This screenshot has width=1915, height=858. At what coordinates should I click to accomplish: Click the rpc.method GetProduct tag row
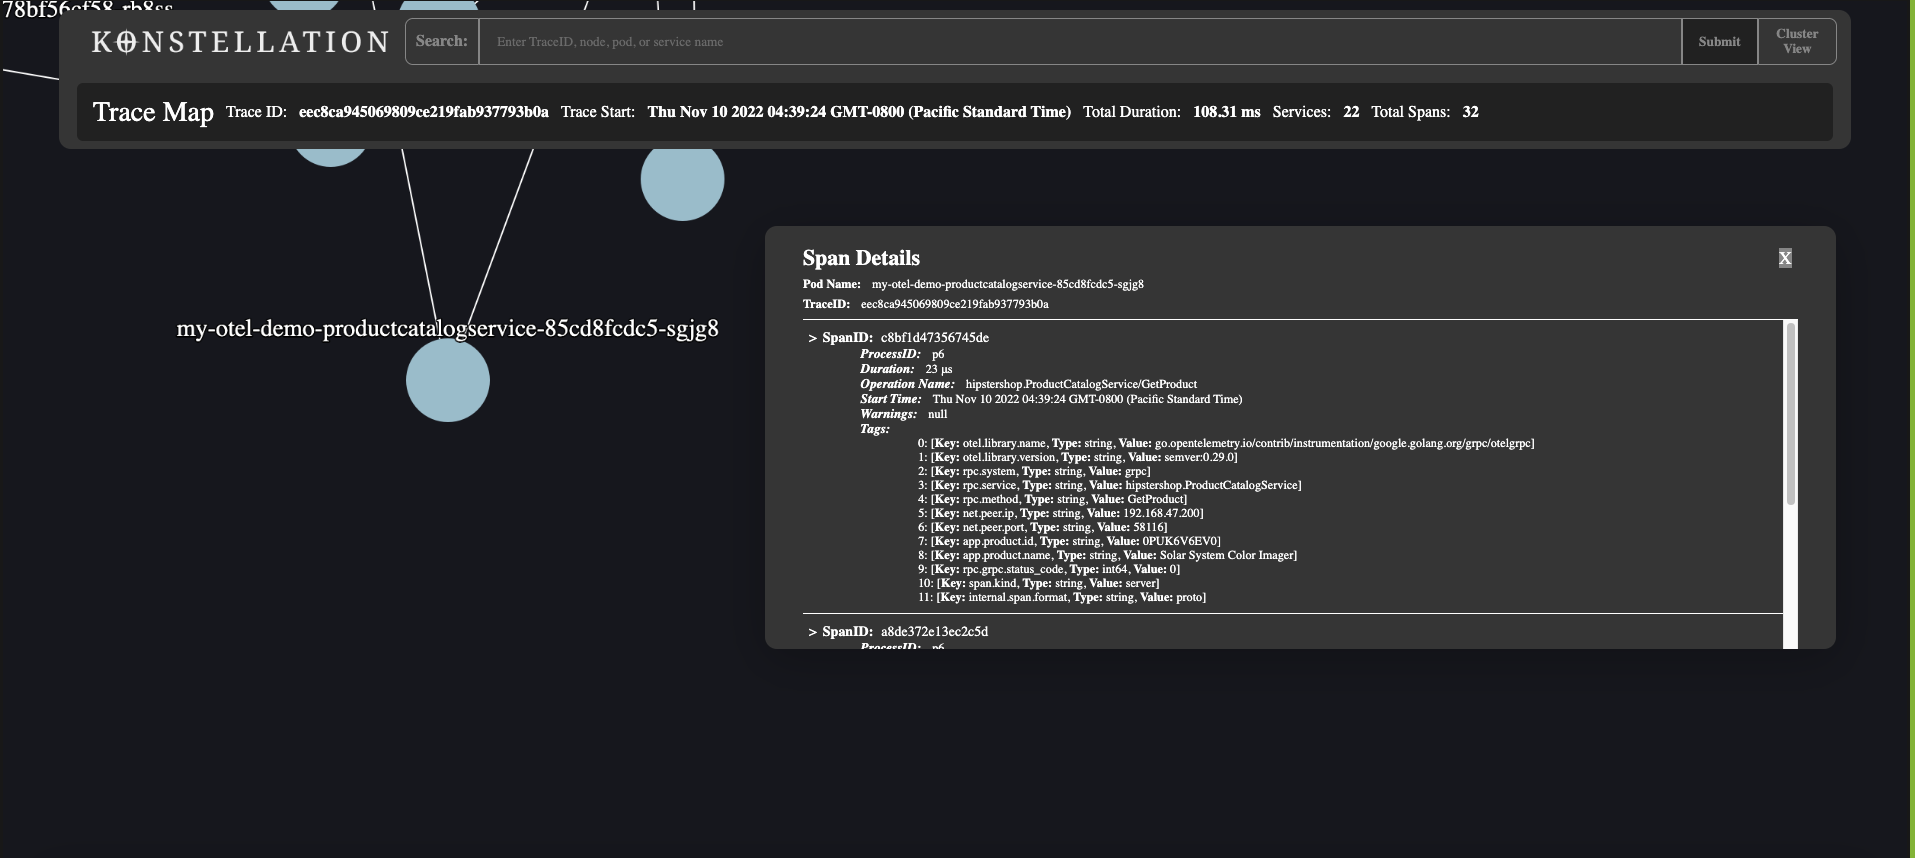pyautogui.click(x=1052, y=499)
